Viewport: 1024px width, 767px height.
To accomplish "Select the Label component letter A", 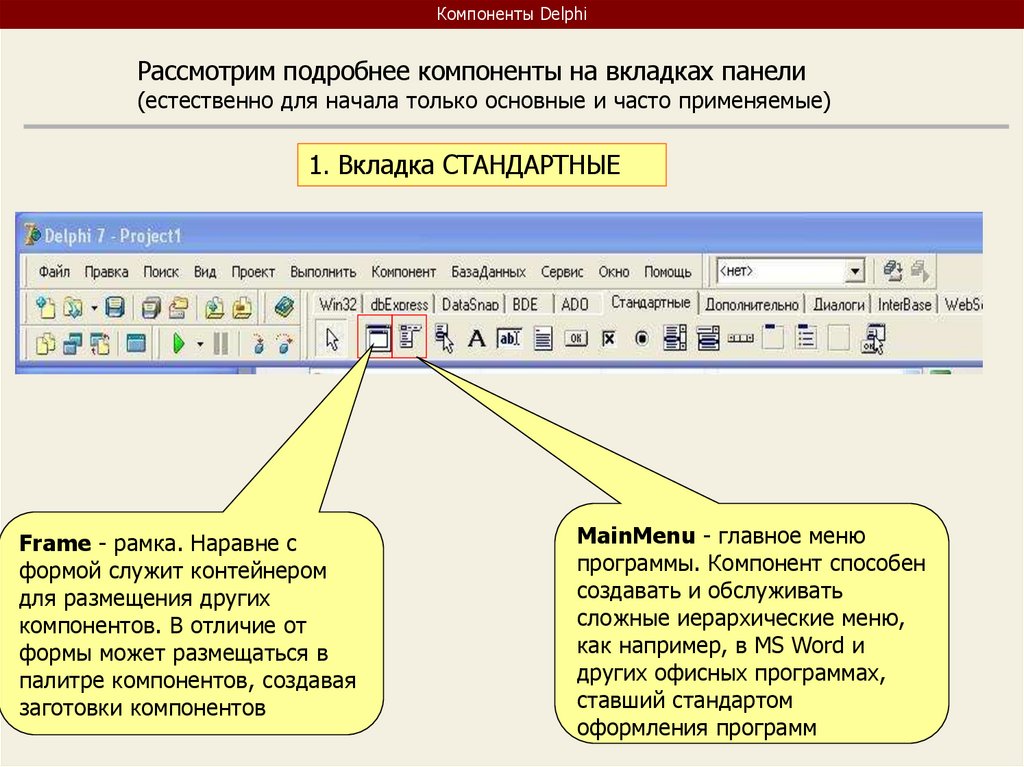I will pos(477,338).
